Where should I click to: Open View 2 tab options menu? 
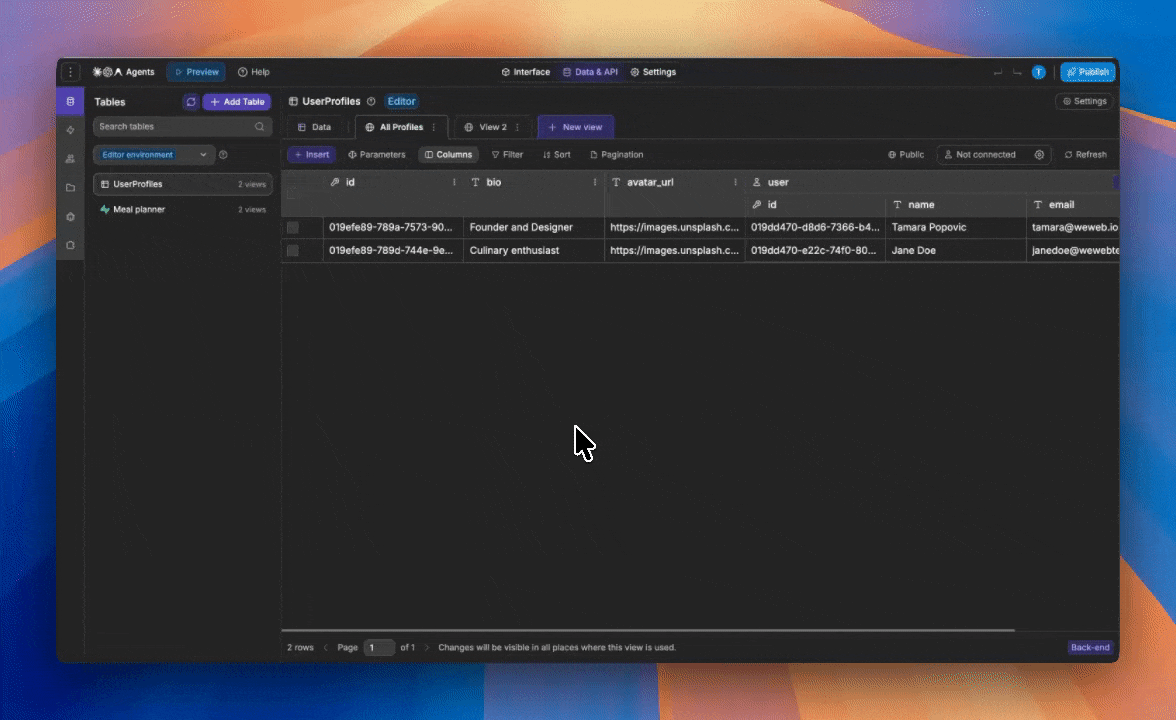518,128
